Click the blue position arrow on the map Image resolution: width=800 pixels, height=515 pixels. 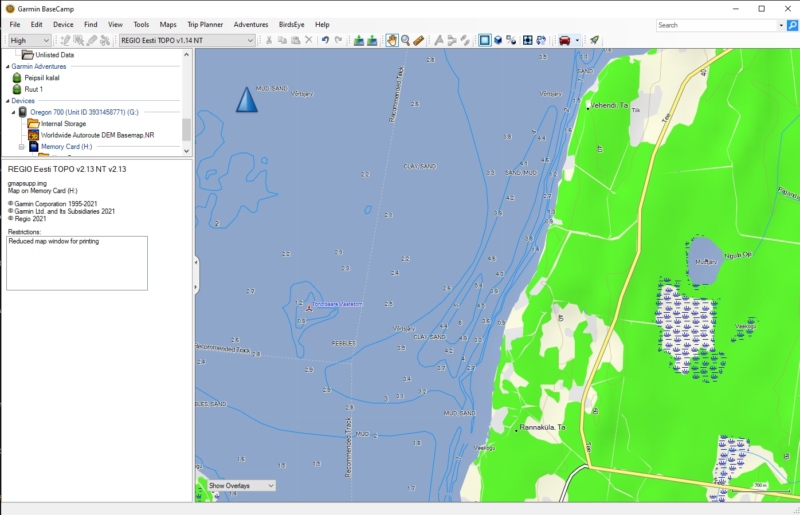point(246,100)
